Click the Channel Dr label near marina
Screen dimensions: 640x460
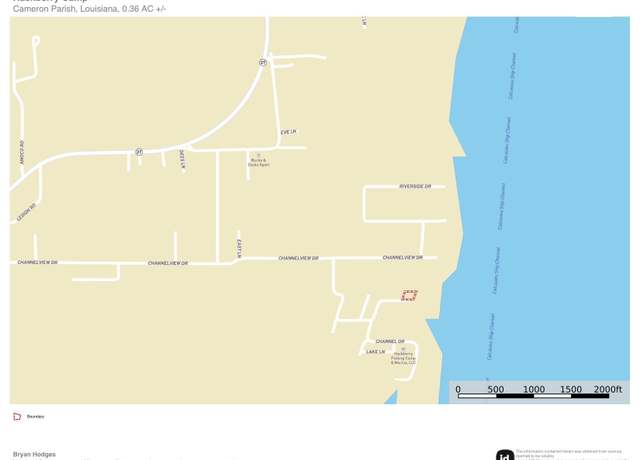coord(390,341)
